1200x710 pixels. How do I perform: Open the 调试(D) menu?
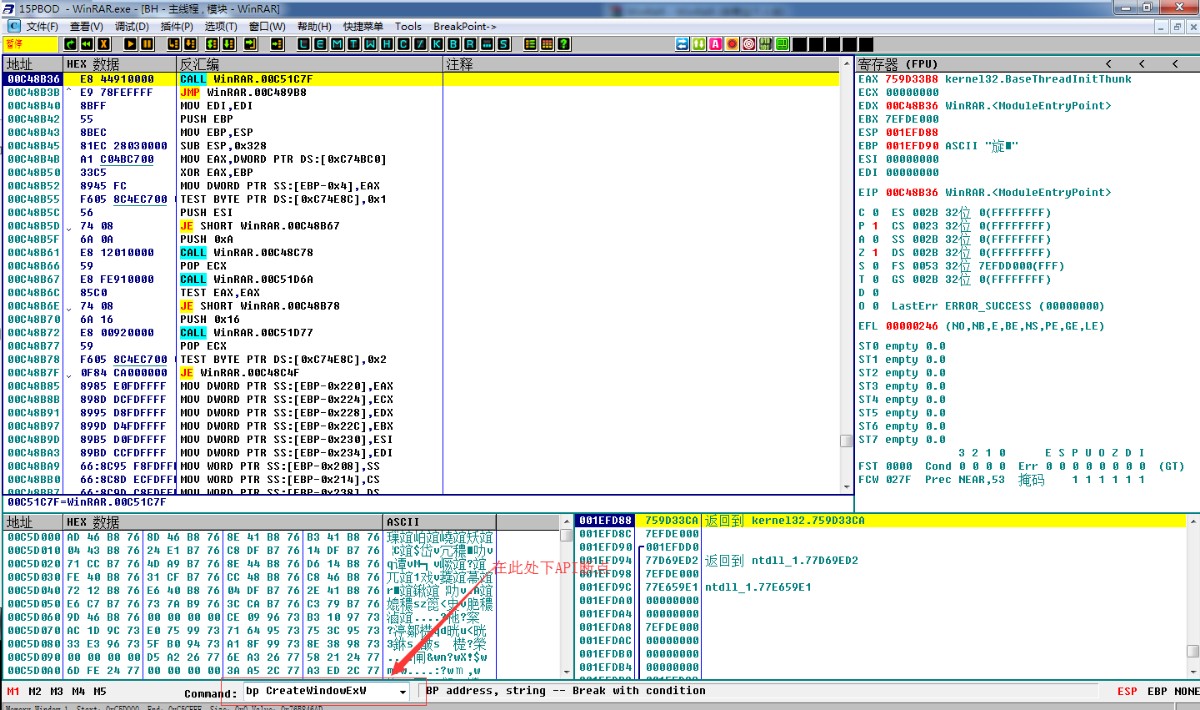pyautogui.click(x=132, y=26)
